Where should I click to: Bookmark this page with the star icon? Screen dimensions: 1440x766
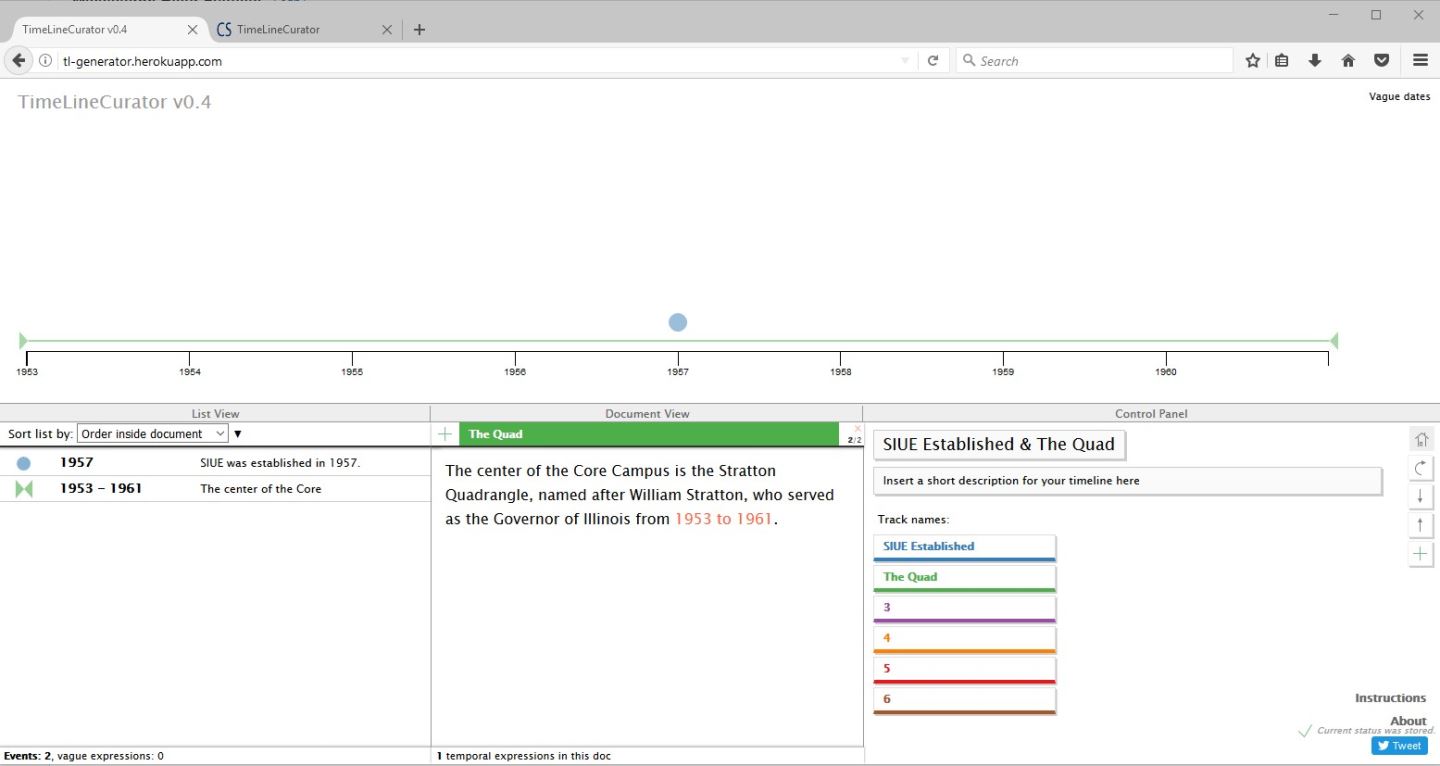coord(1252,61)
